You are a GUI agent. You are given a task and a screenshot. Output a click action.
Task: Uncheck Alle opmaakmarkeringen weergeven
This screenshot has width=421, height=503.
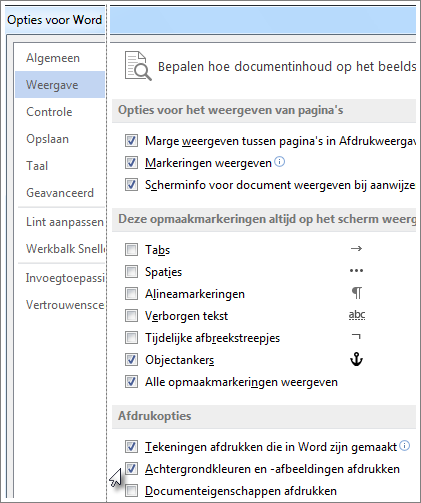pos(131,381)
